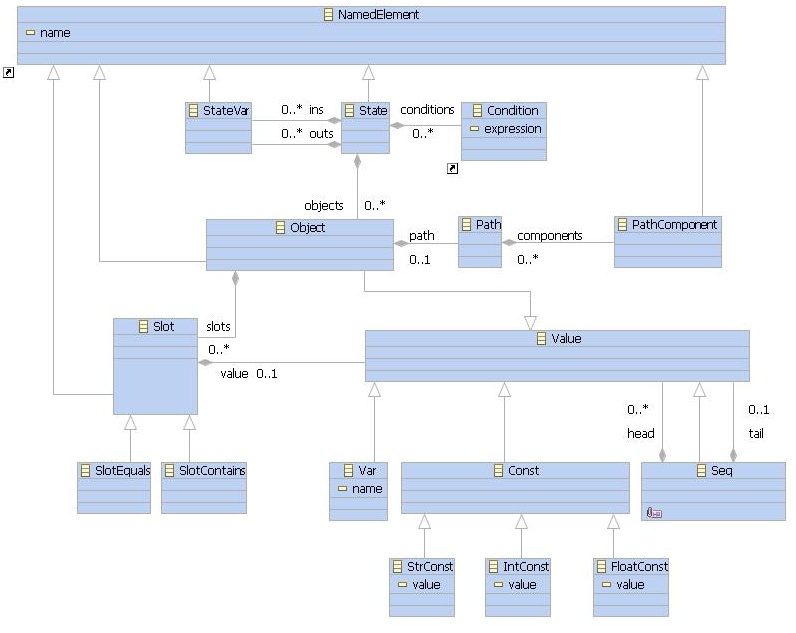Select the Seq class icon

click(701, 471)
